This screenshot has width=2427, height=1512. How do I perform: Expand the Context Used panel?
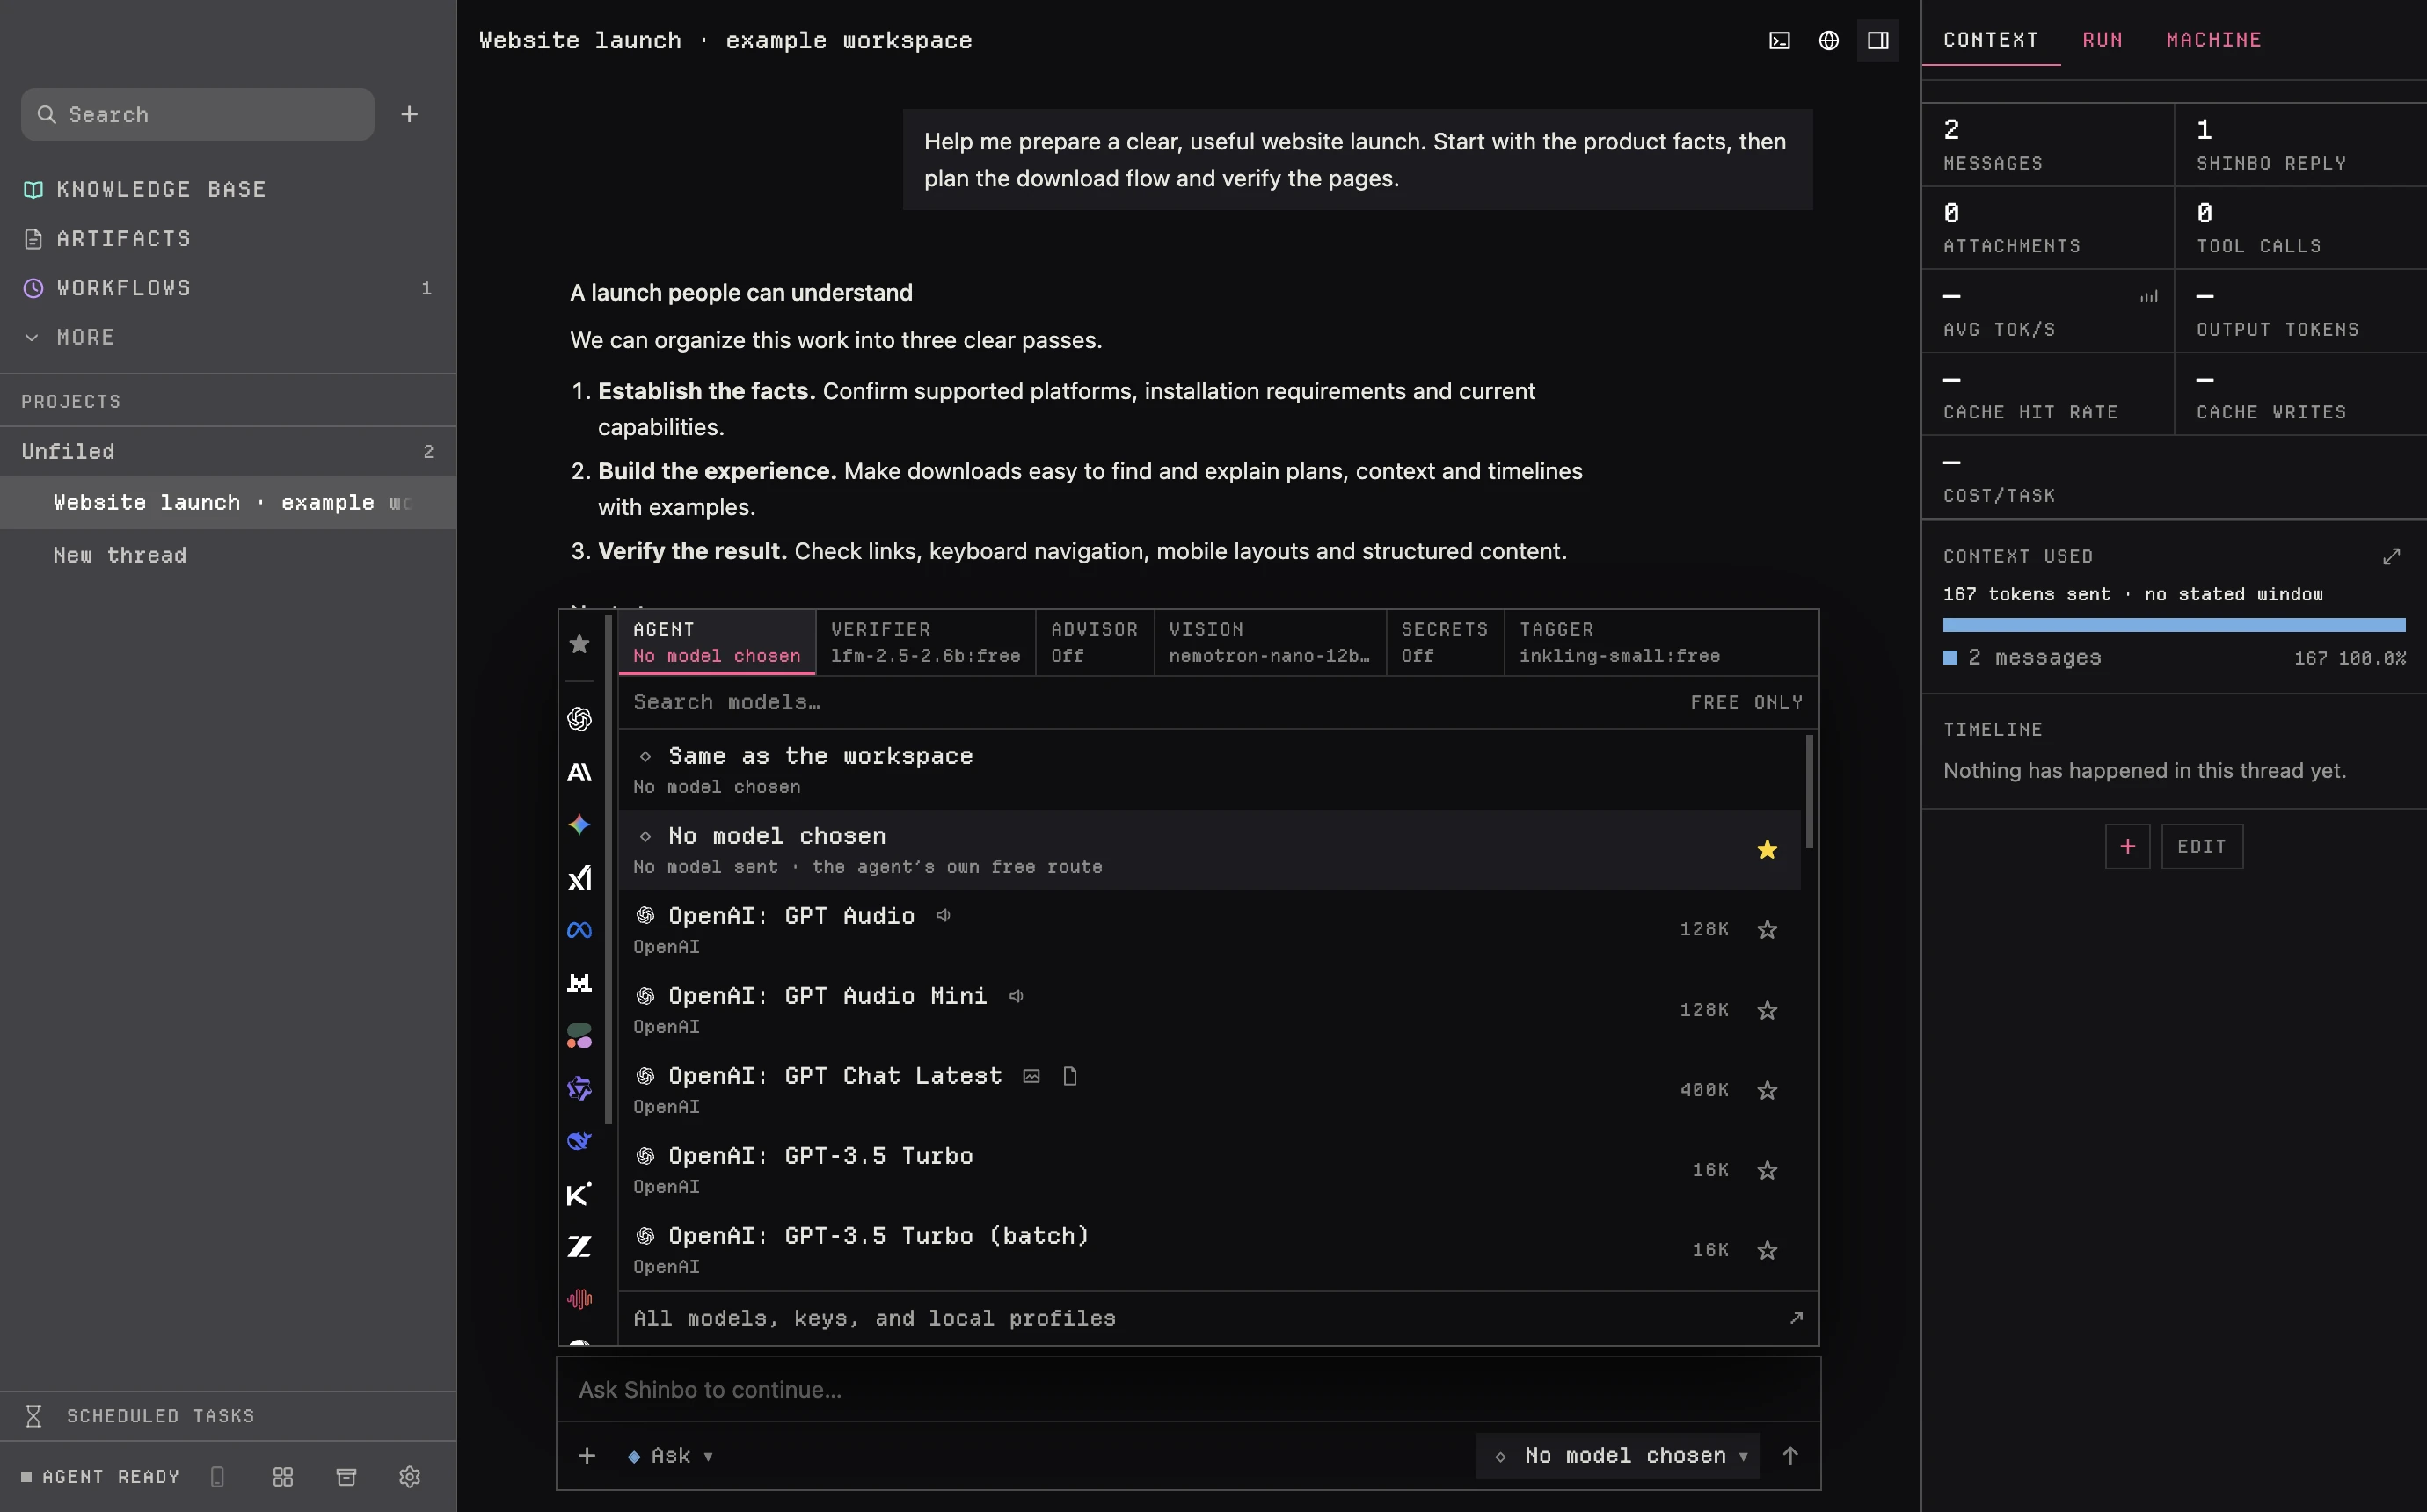coord(2391,556)
